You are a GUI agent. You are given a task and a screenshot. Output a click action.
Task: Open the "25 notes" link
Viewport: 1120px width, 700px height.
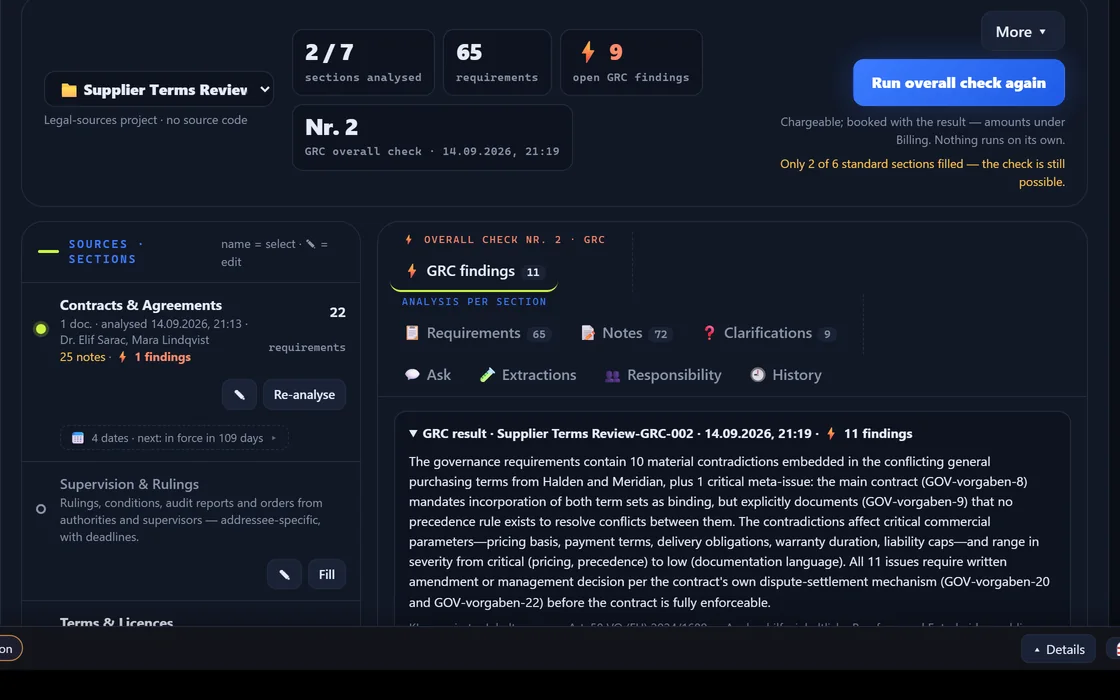click(82, 357)
